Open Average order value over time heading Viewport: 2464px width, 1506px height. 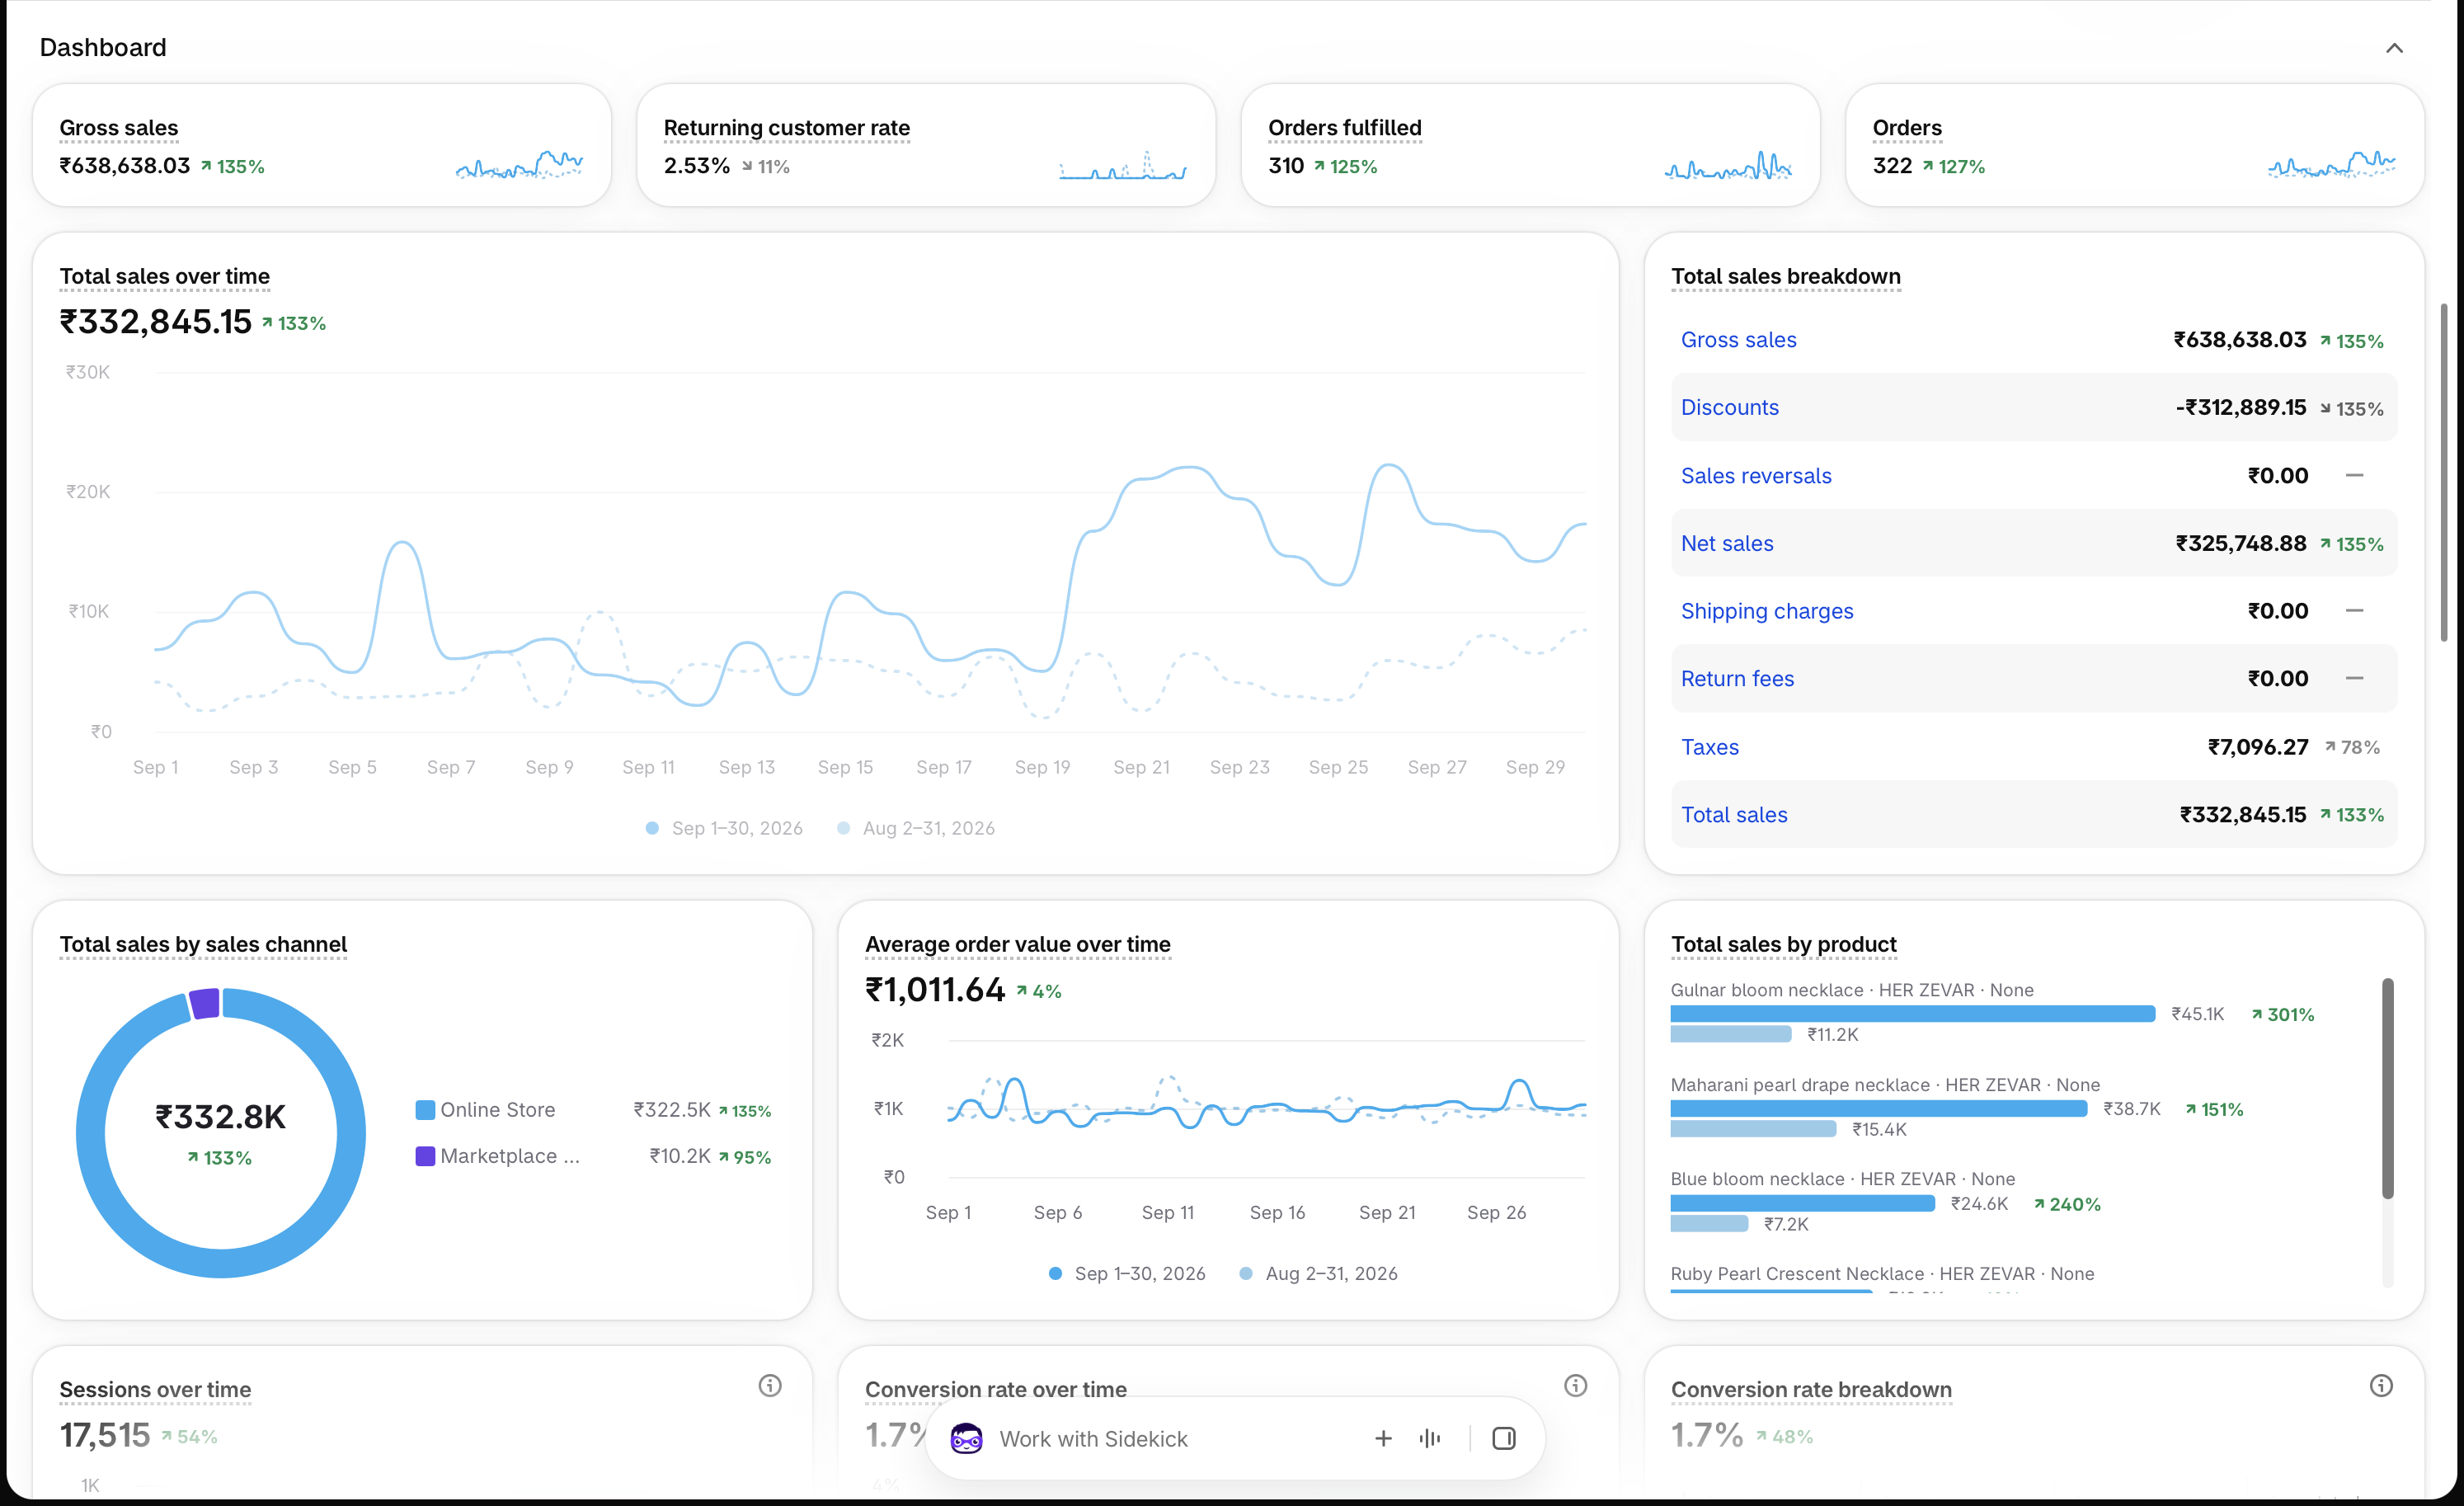point(1017,944)
